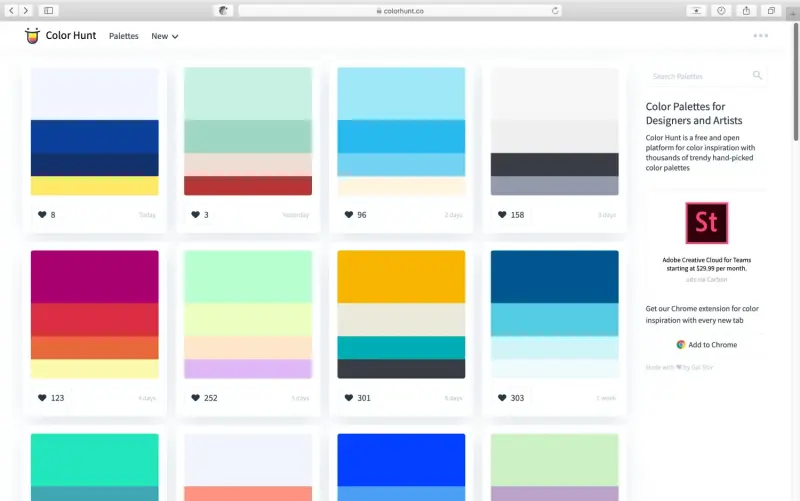This screenshot has height=501, width=800.
Task: Select red stripe in 3-likes palette
Action: click(x=248, y=186)
